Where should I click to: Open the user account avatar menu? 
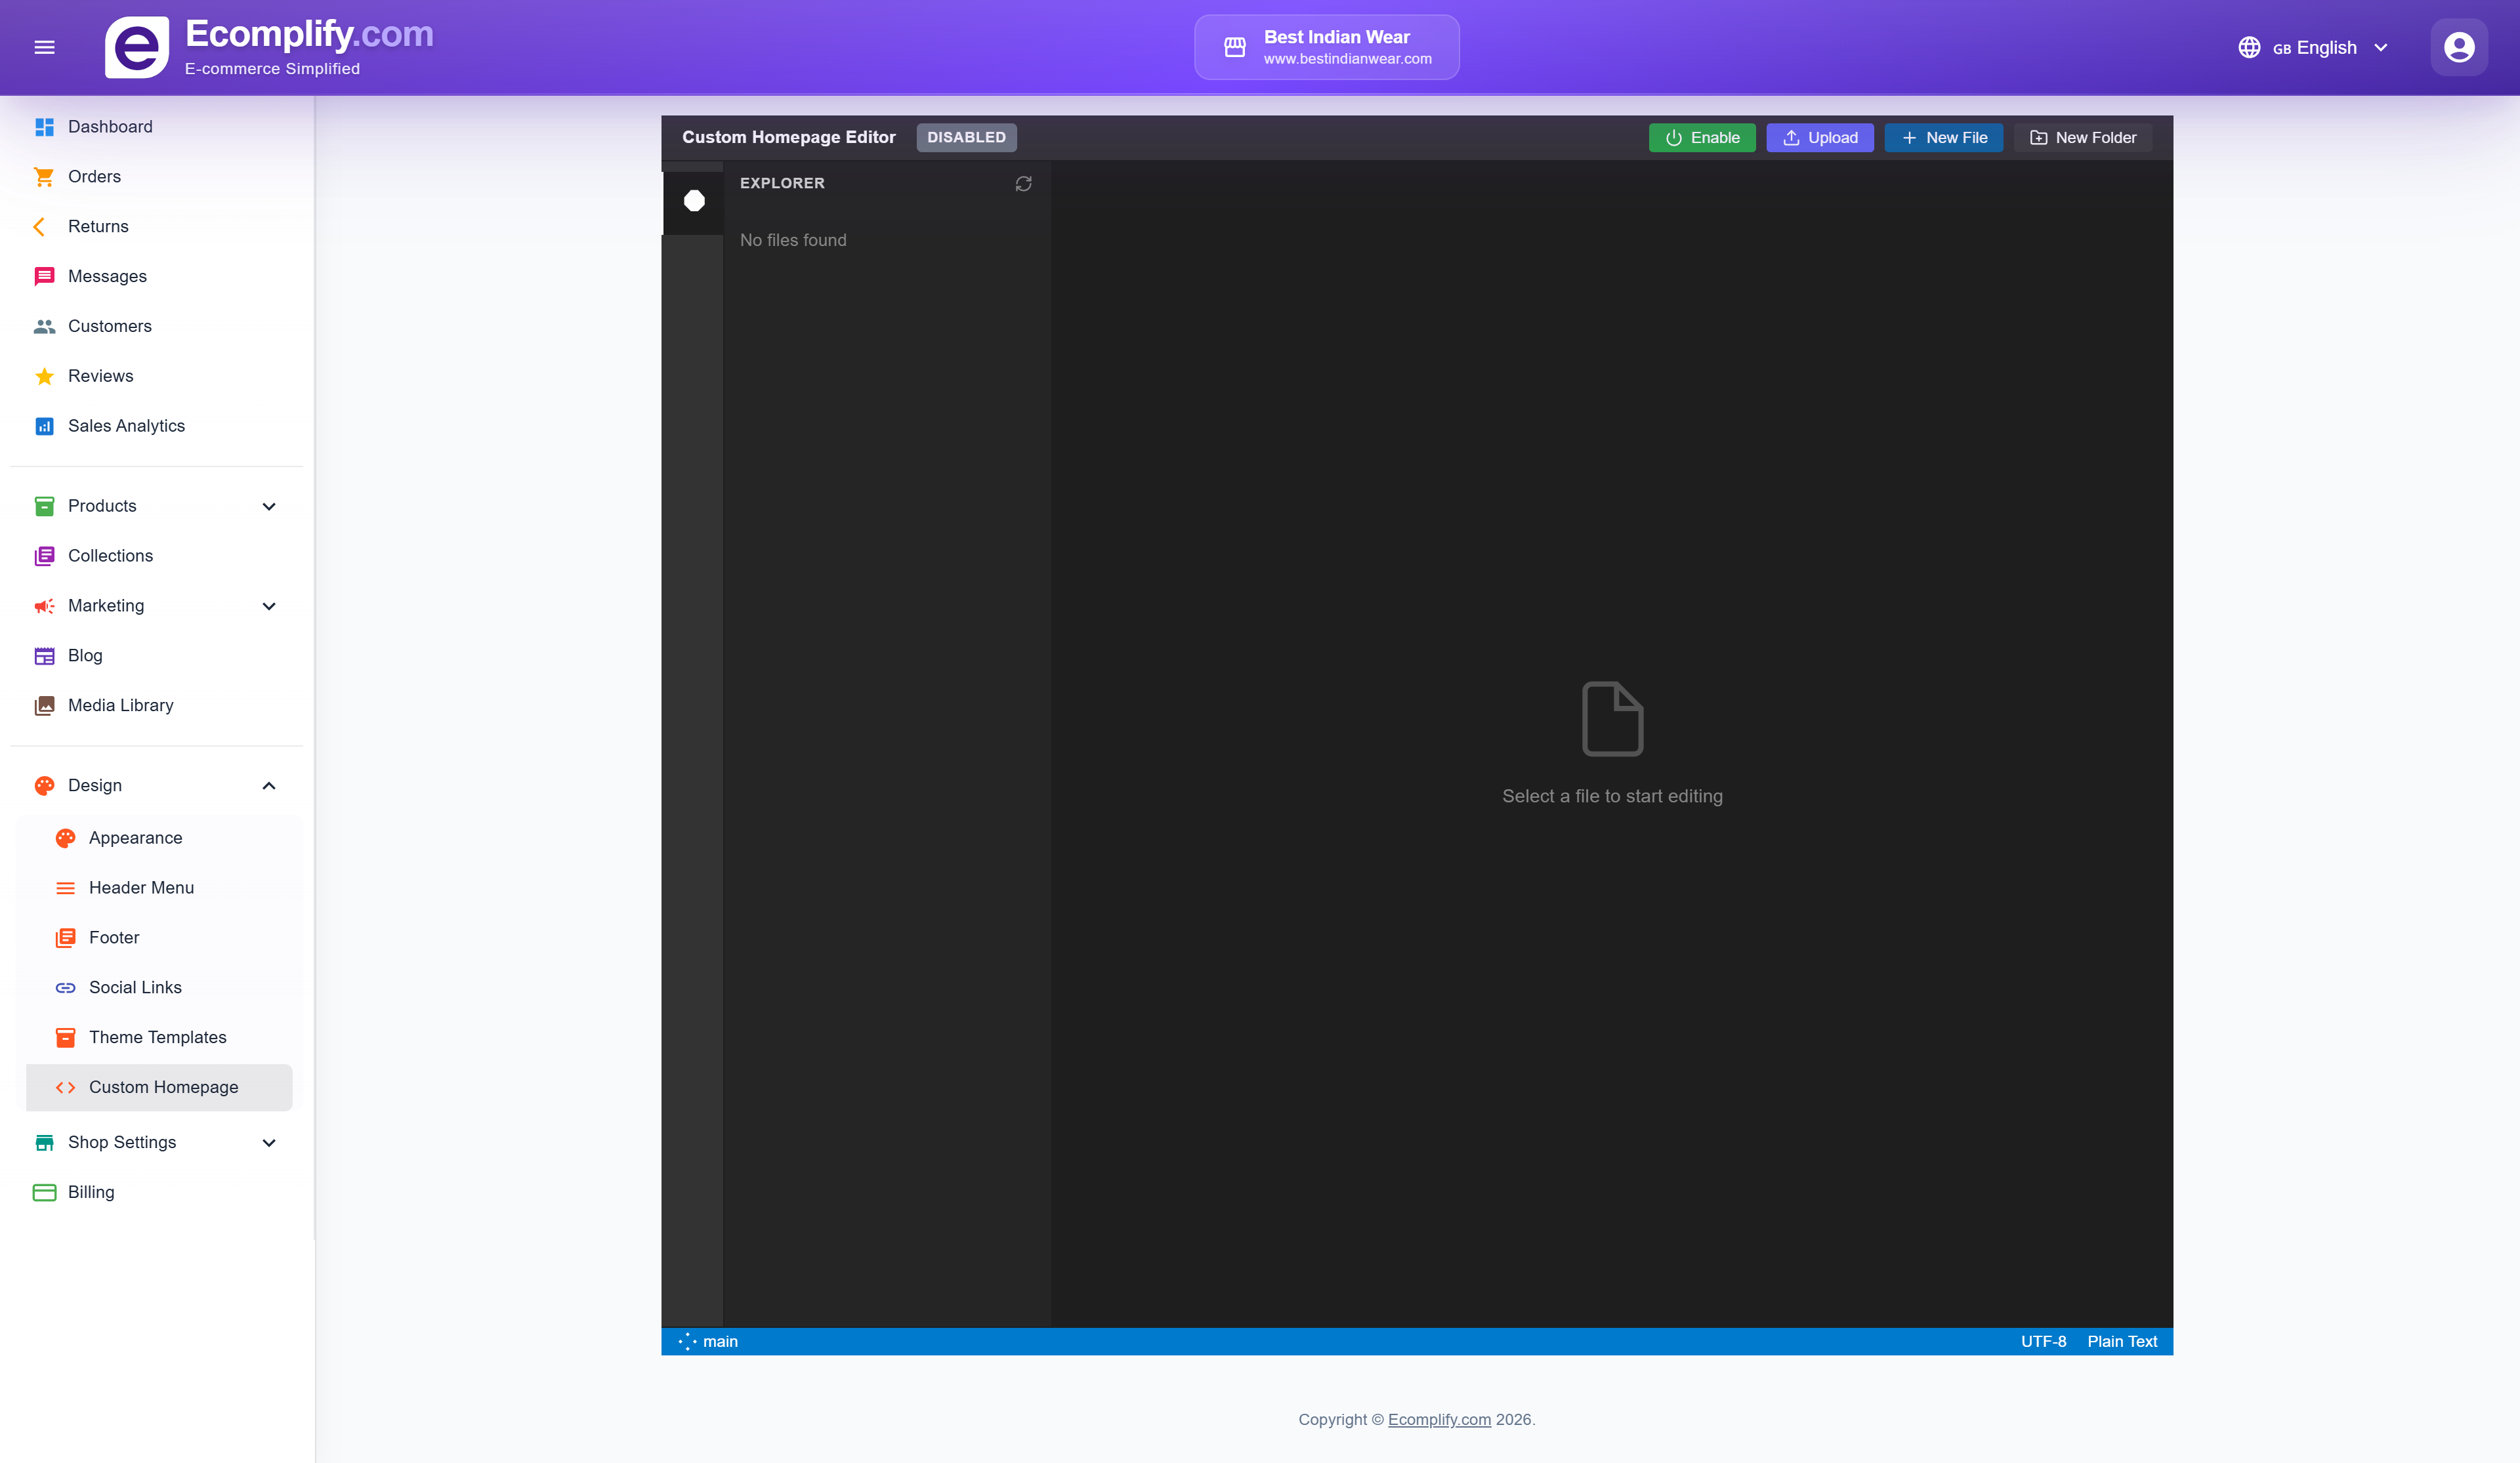click(2458, 46)
